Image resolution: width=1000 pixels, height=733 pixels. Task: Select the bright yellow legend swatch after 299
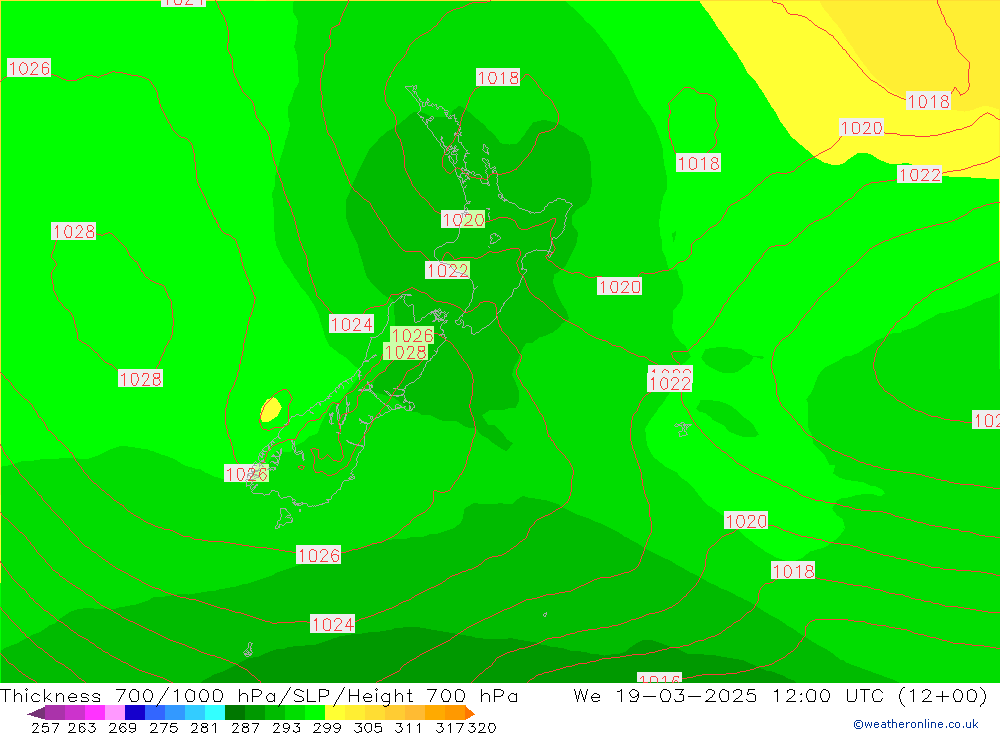coord(335,712)
